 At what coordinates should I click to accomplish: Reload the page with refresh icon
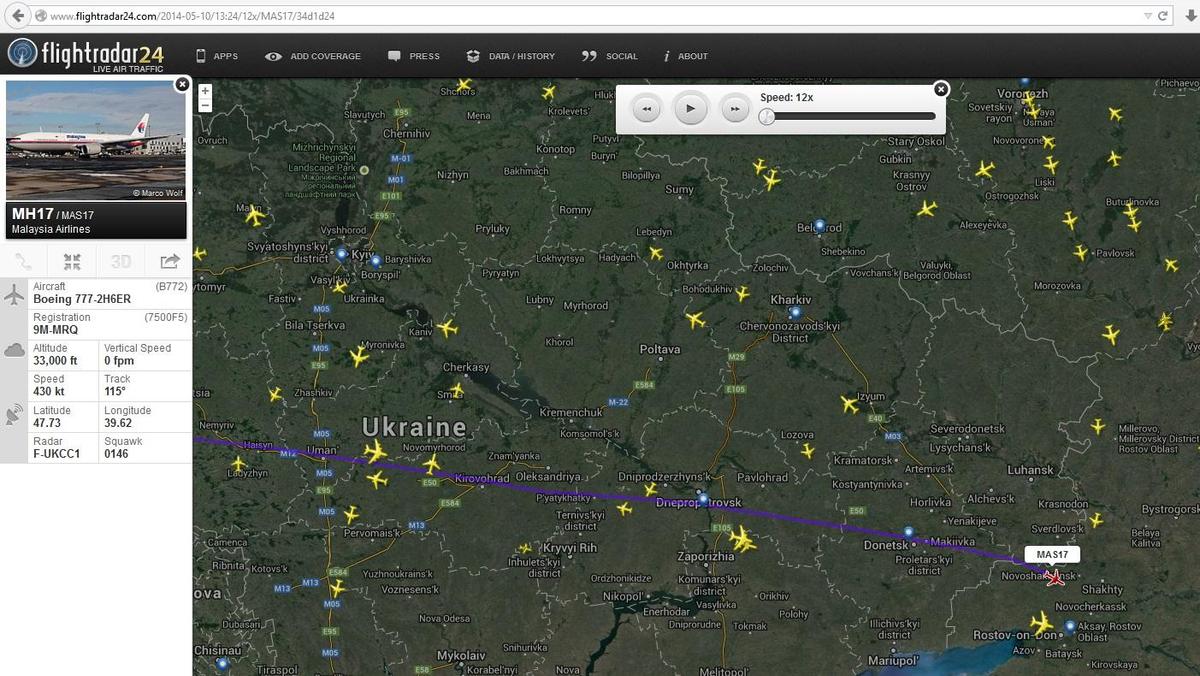1163,16
